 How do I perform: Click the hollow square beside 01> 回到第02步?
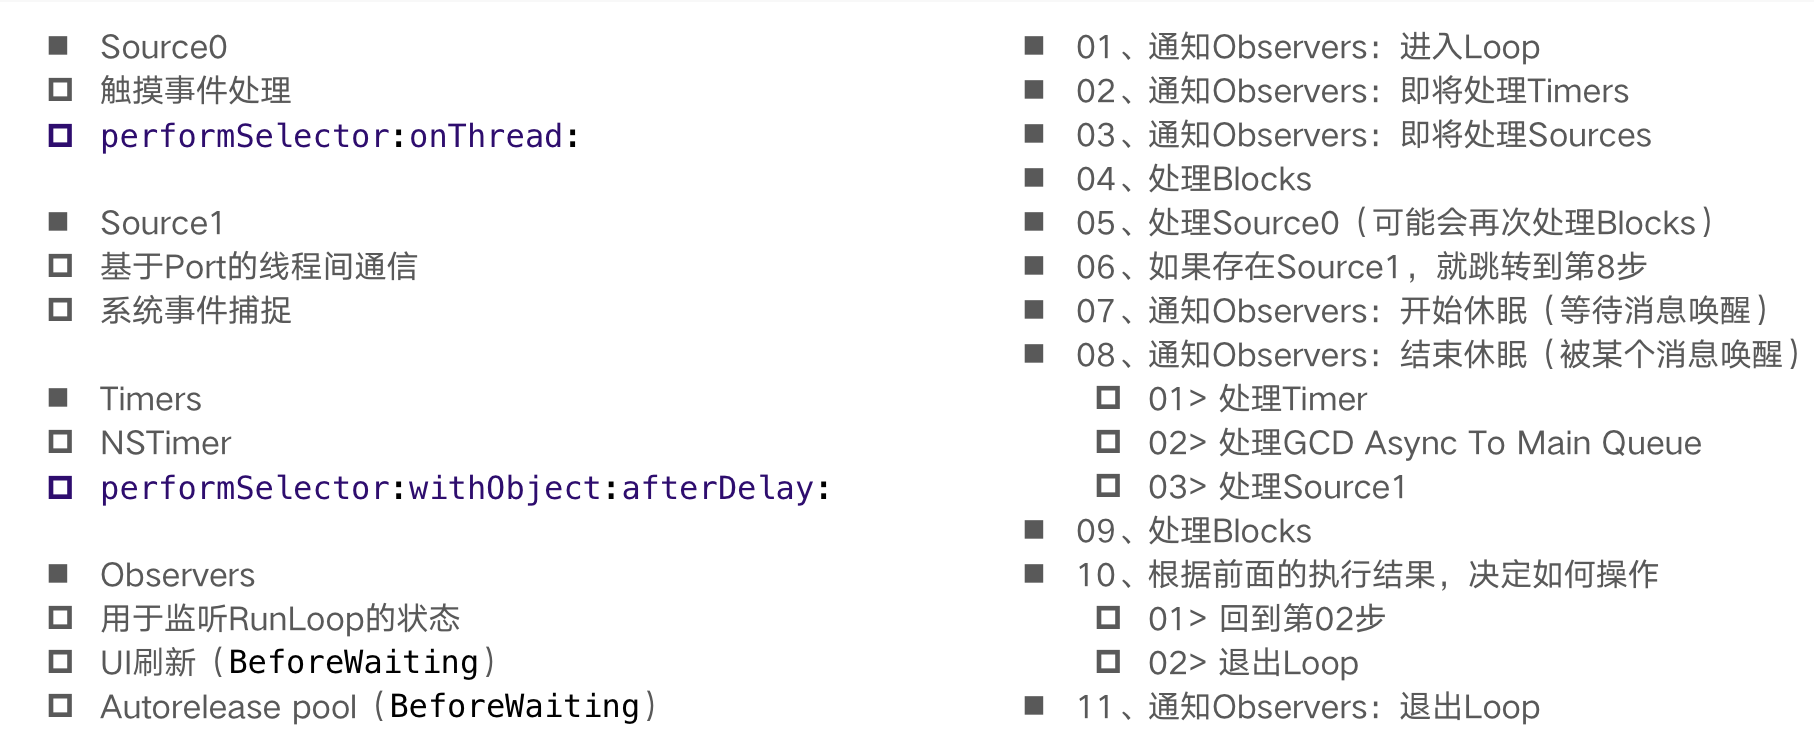pyautogui.click(x=1108, y=618)
